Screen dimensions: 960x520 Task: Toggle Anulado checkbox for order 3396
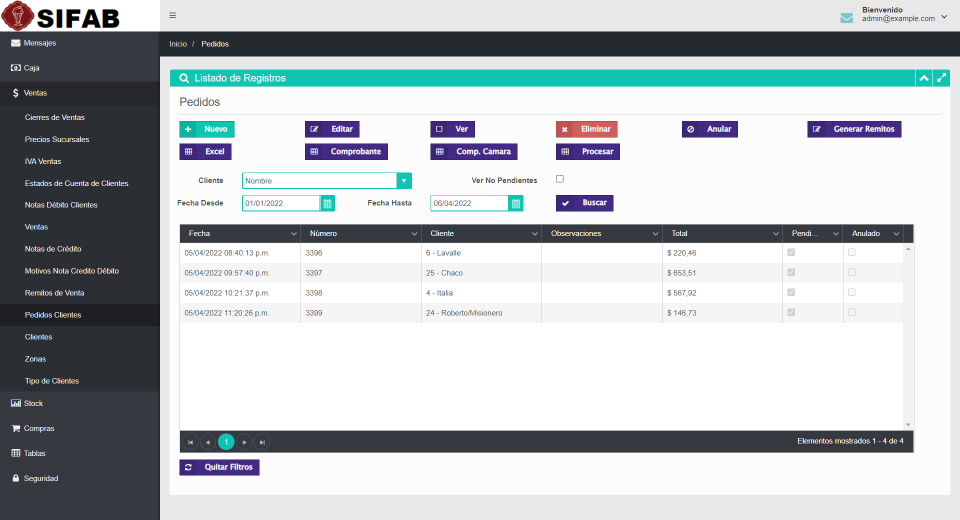[852, 253]
